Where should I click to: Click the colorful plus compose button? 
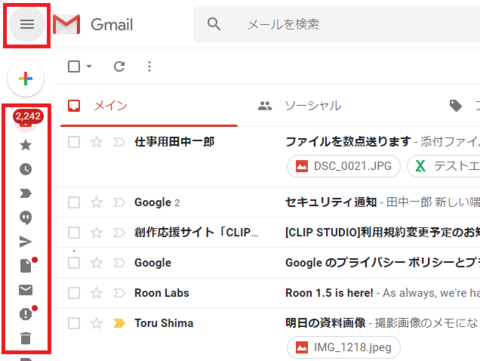tap(26, 79)
